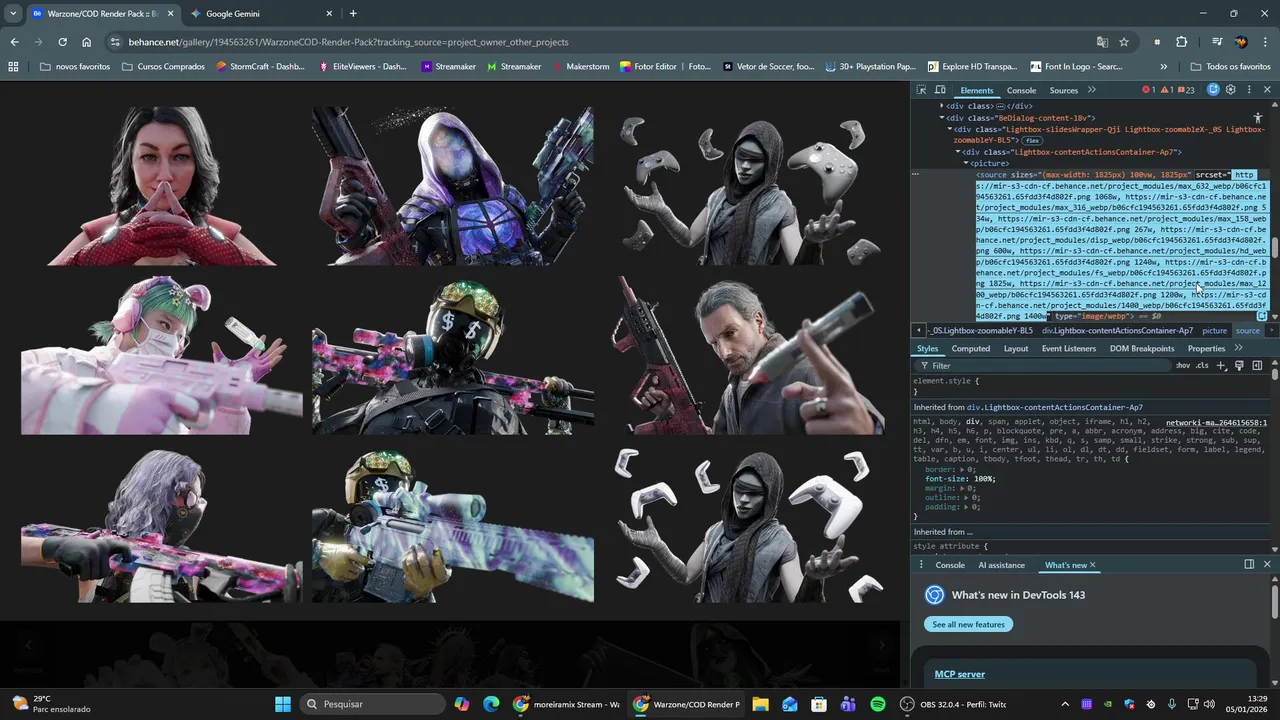Image resolution: width=1280 pixels, height=720 pixels.
Task: Toggle the device toolbar icon in DevTools
Action: [x=940, y=90]
